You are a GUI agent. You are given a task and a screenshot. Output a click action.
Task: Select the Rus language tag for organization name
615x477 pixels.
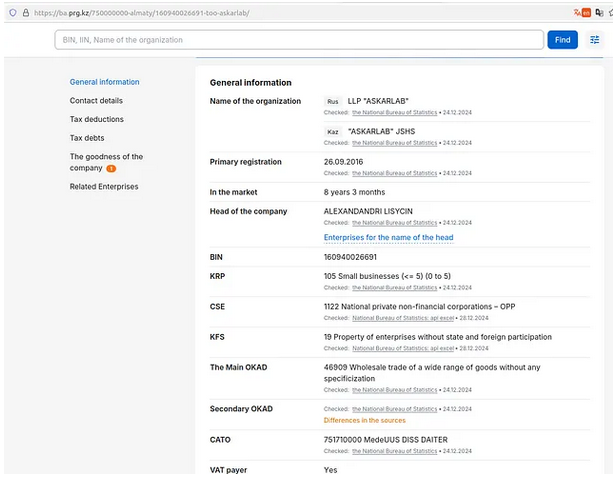333,102
